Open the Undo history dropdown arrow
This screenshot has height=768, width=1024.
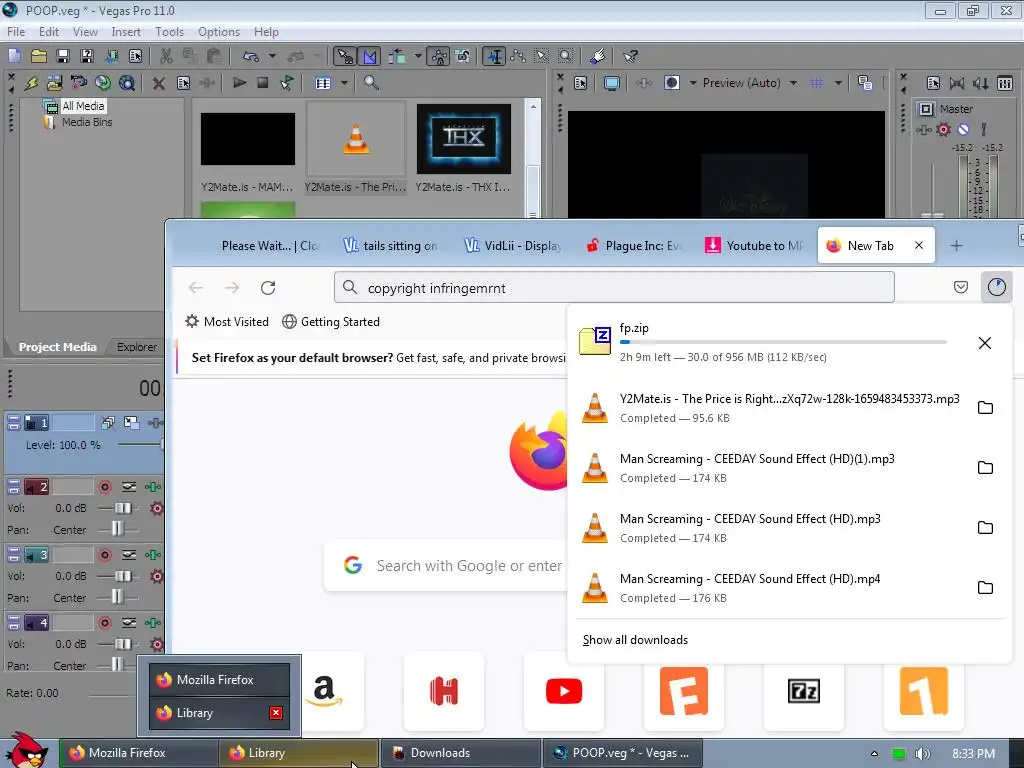[272, 56]
